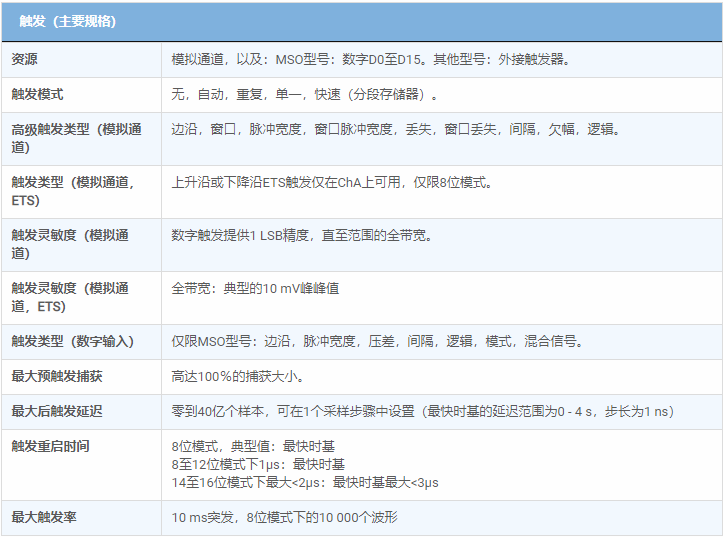
Task: Click the 触发重启时间 row label
Action: point(50,446)
